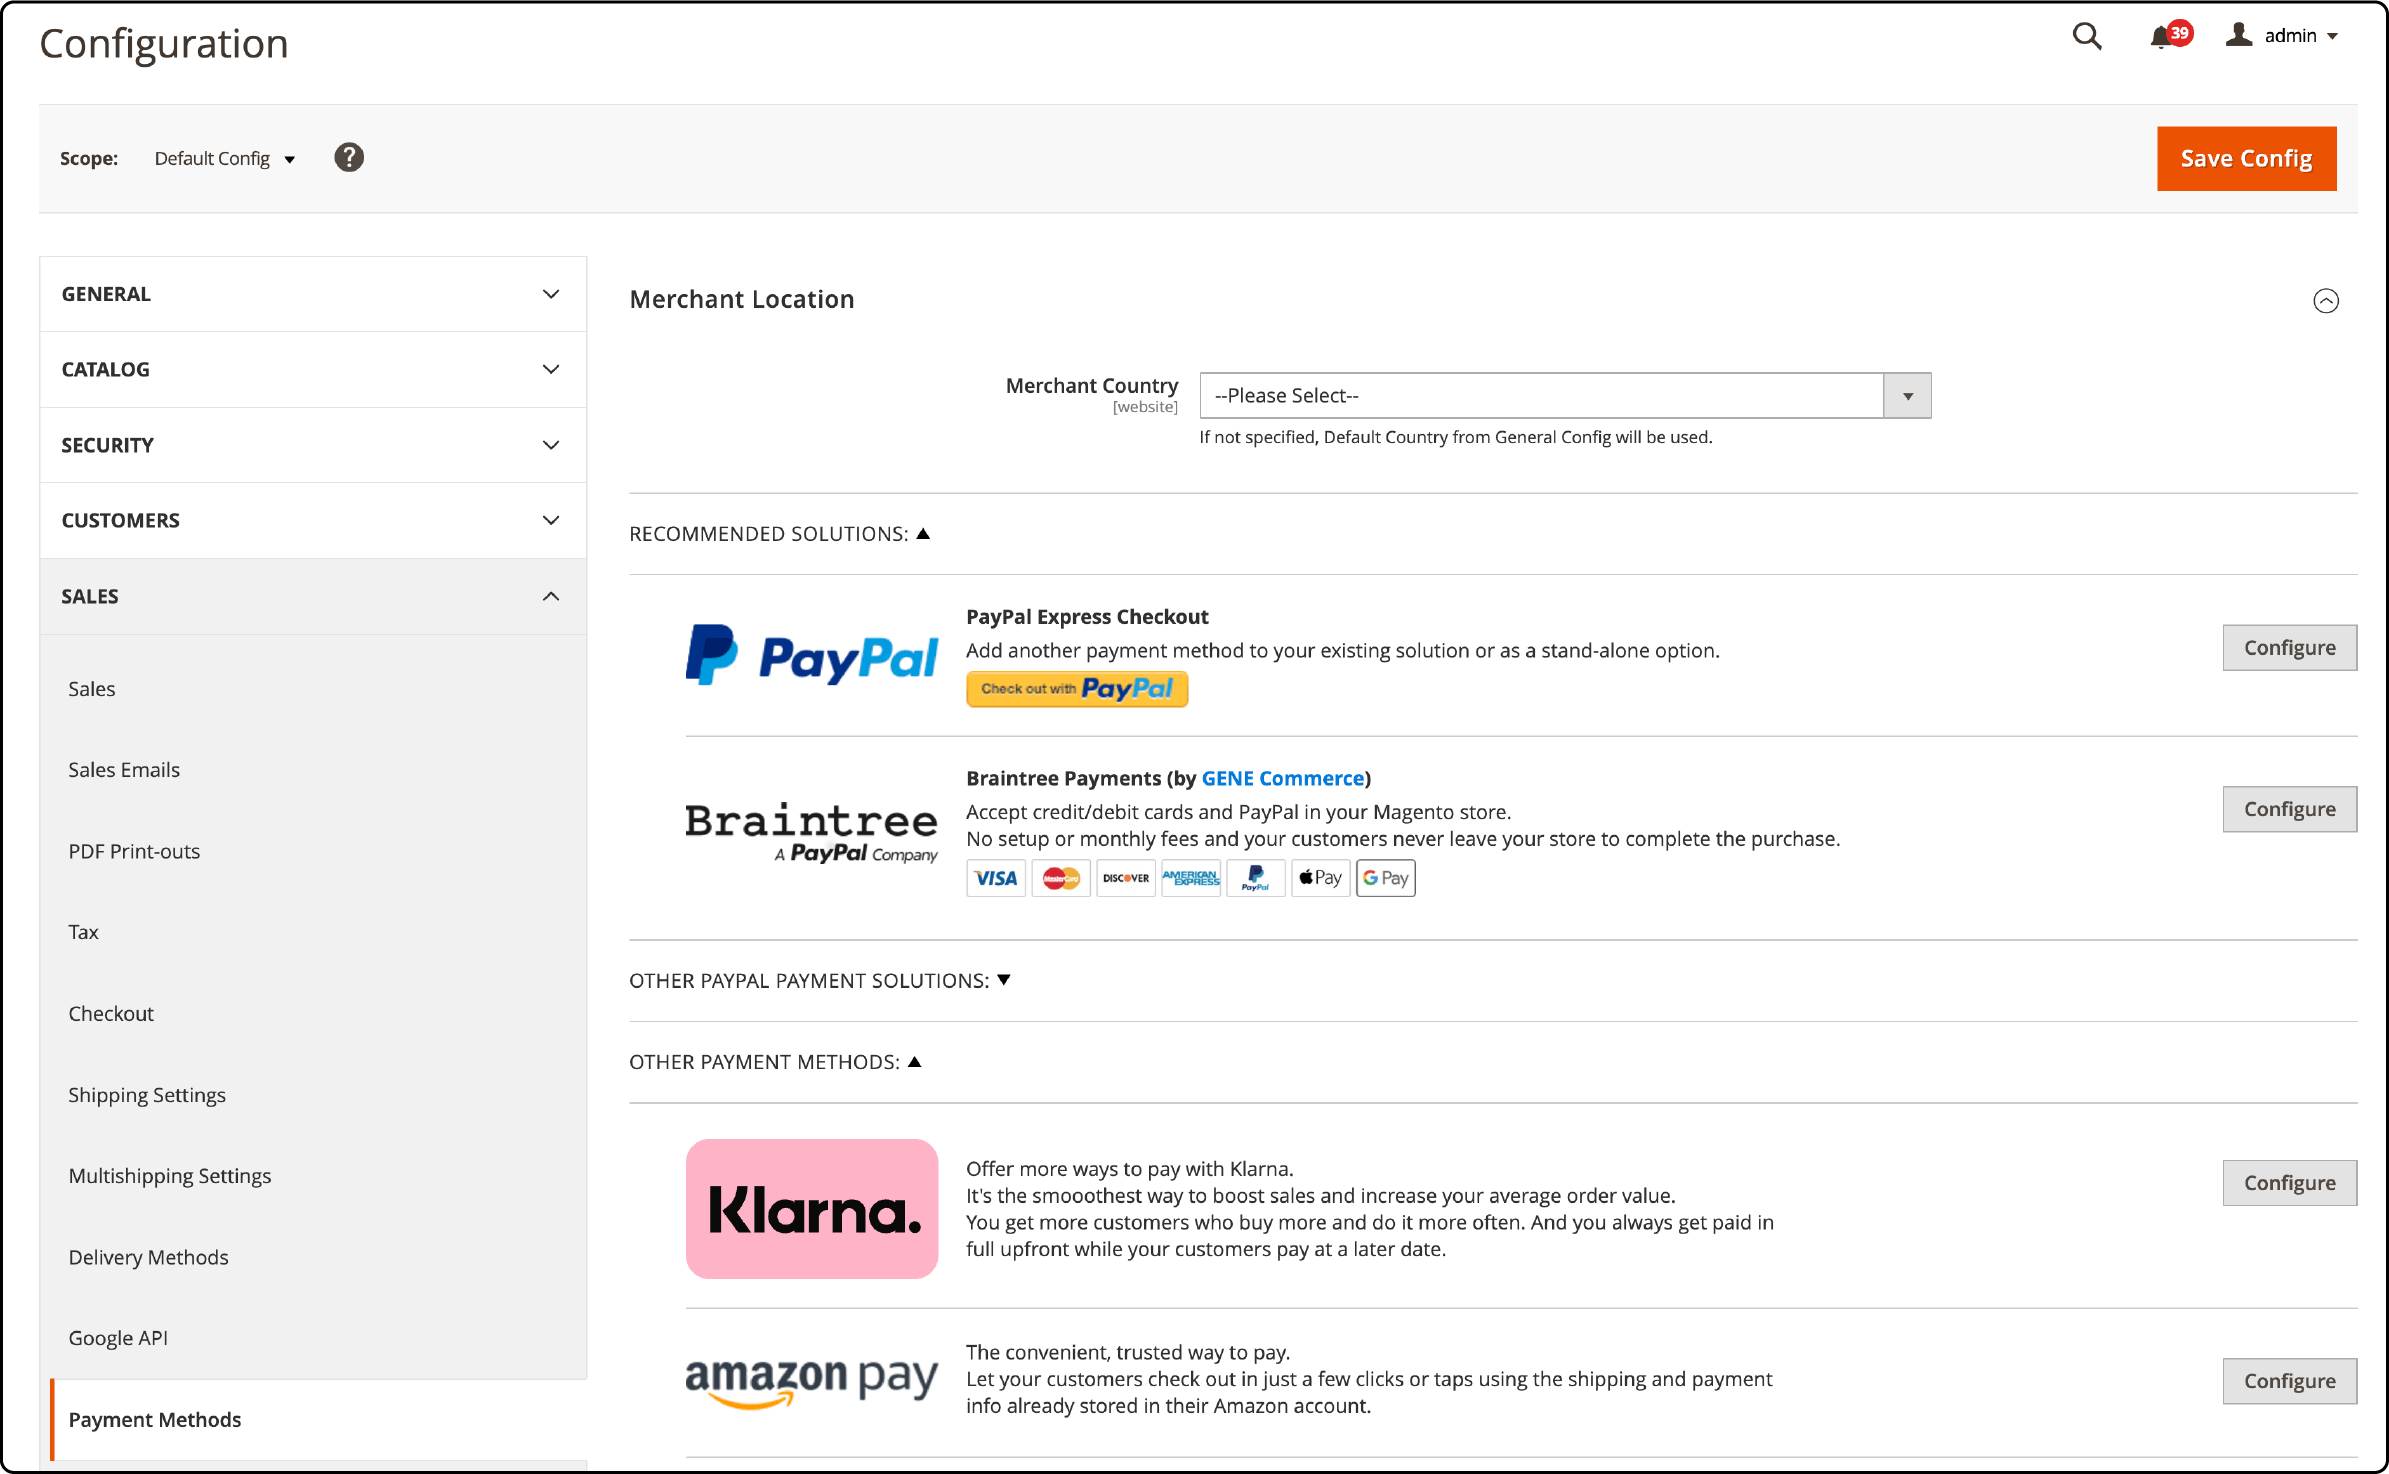Image resolution: width=2389 pixels, height=1474 pixels.
Task: Expand the CUSTOMERS section
Action: [x=312, y=520]
